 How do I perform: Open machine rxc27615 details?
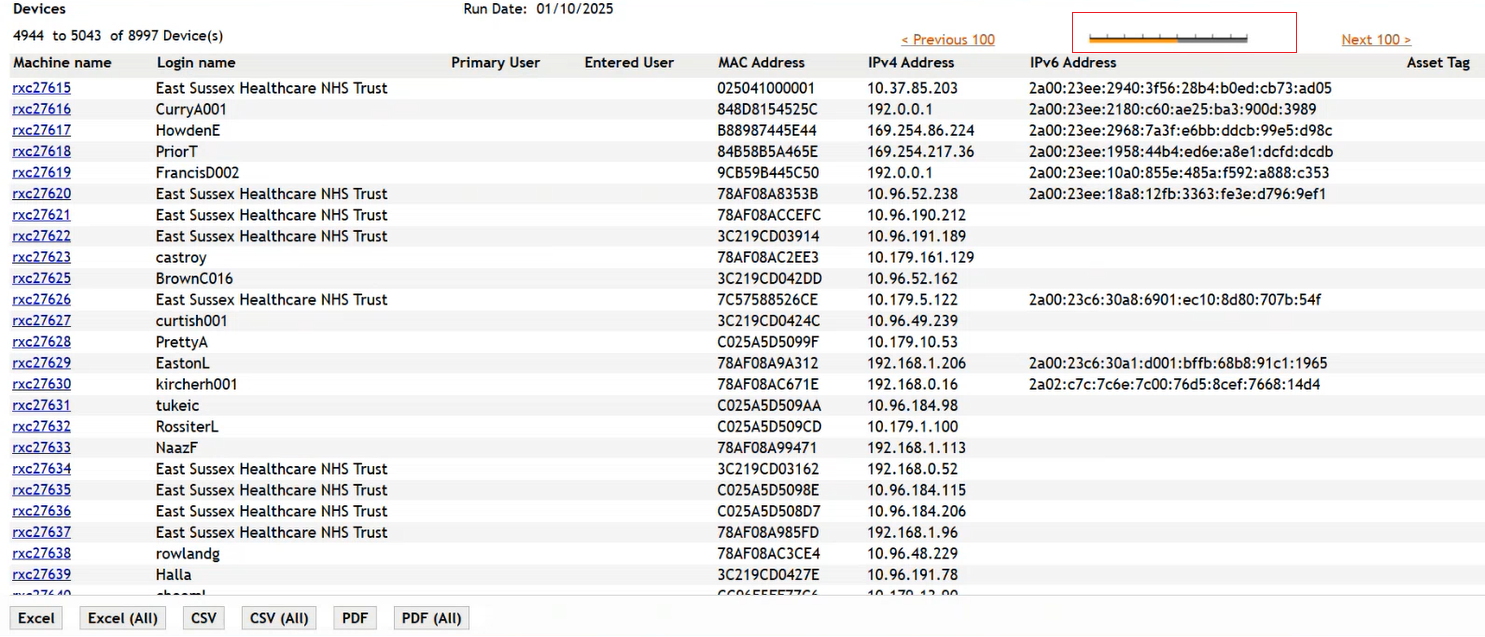(42, 88)
